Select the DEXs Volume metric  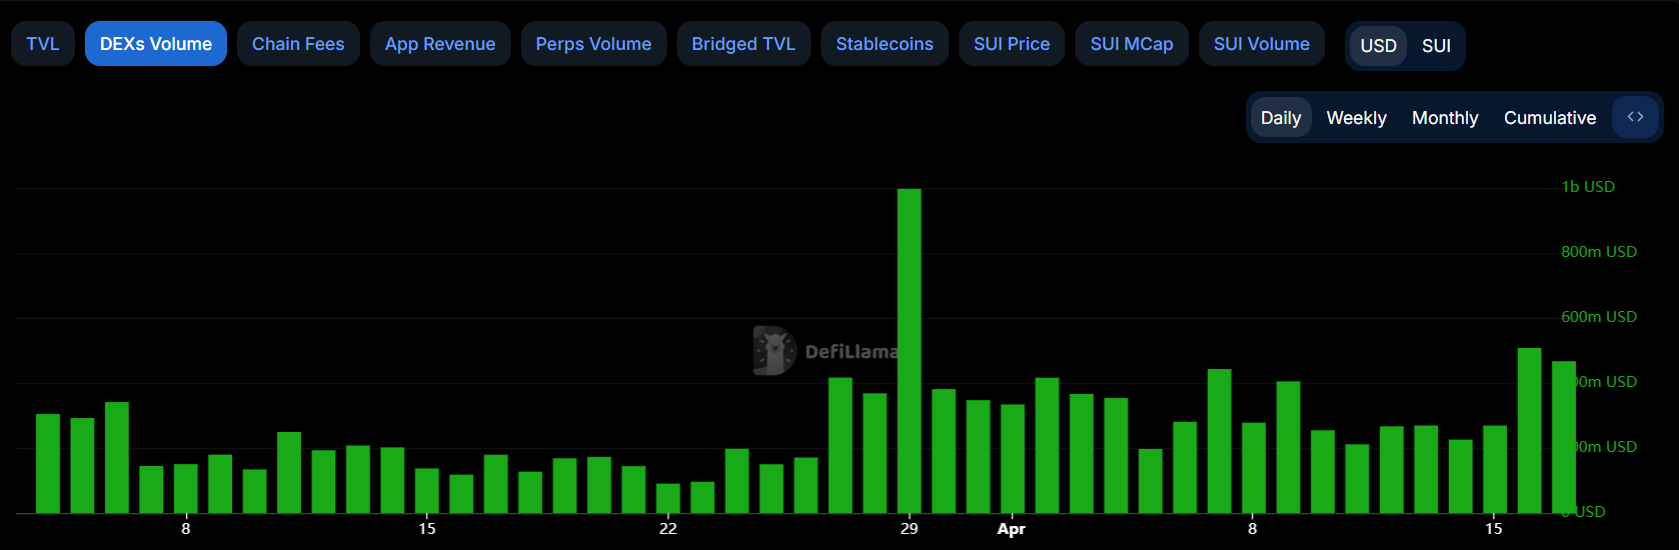[x=156, y=44]
